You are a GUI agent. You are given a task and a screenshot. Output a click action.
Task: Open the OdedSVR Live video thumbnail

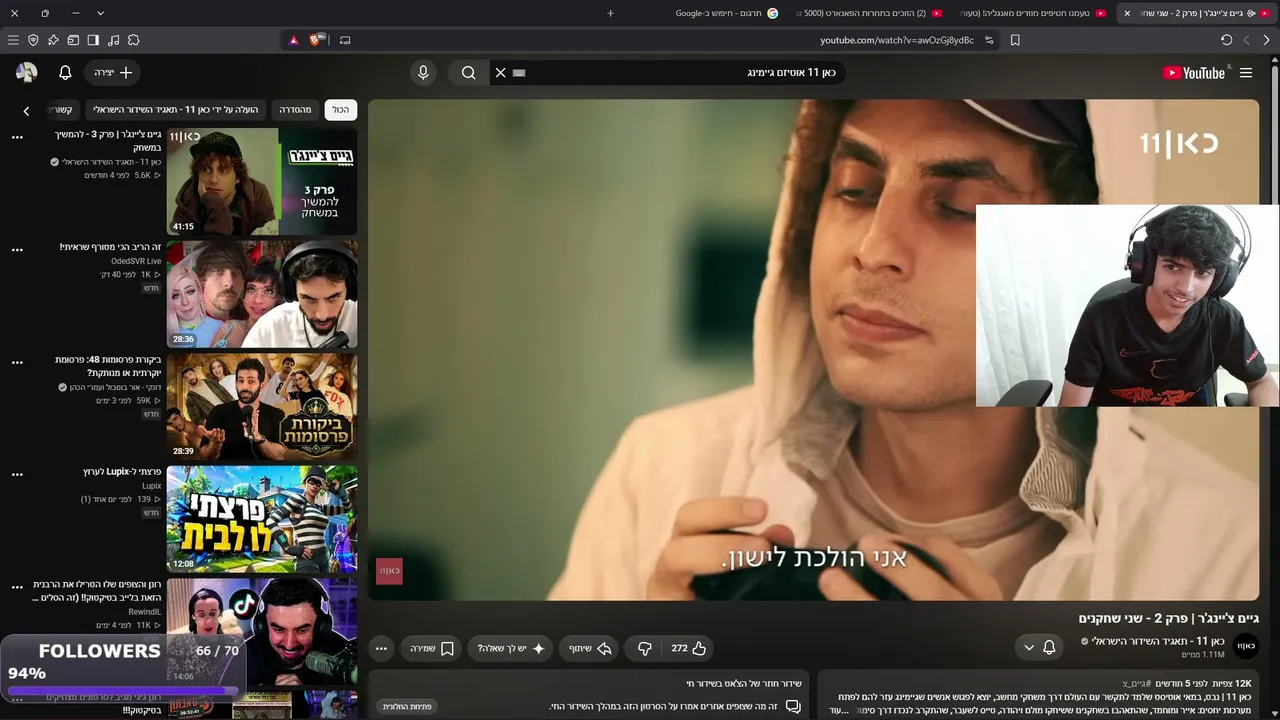[x=262, y=294]
